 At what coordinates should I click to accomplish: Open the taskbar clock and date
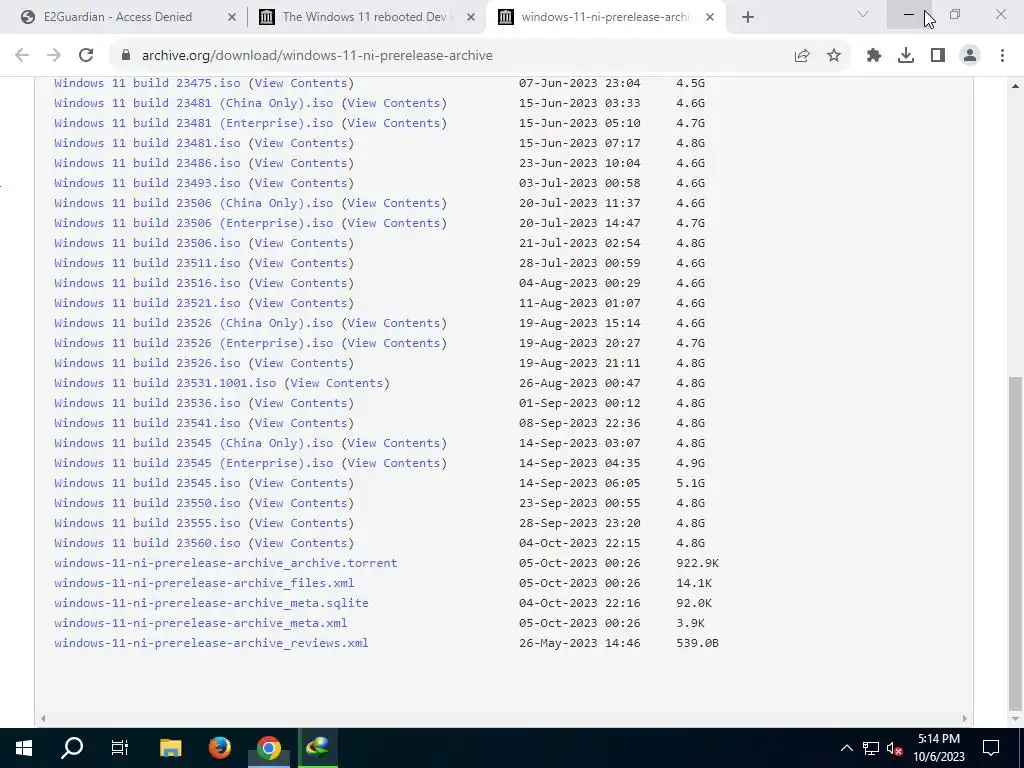[938, 748]
